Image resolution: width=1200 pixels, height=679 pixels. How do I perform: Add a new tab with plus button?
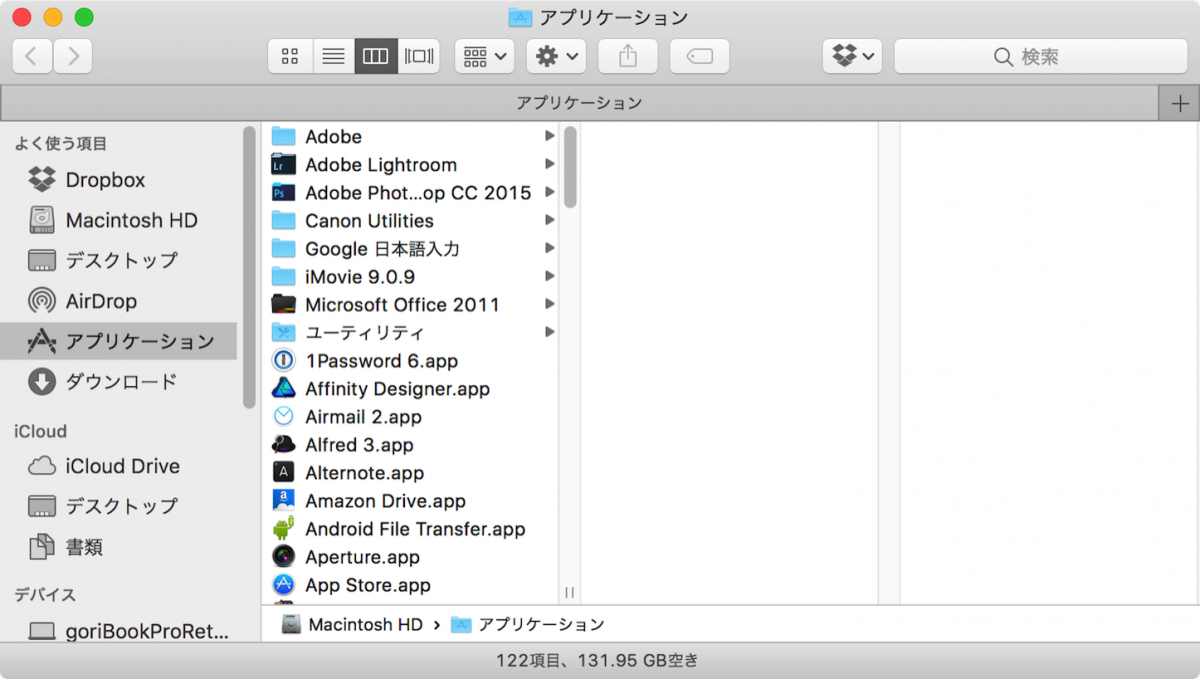pyautogui.click(x=1179, y=103)
